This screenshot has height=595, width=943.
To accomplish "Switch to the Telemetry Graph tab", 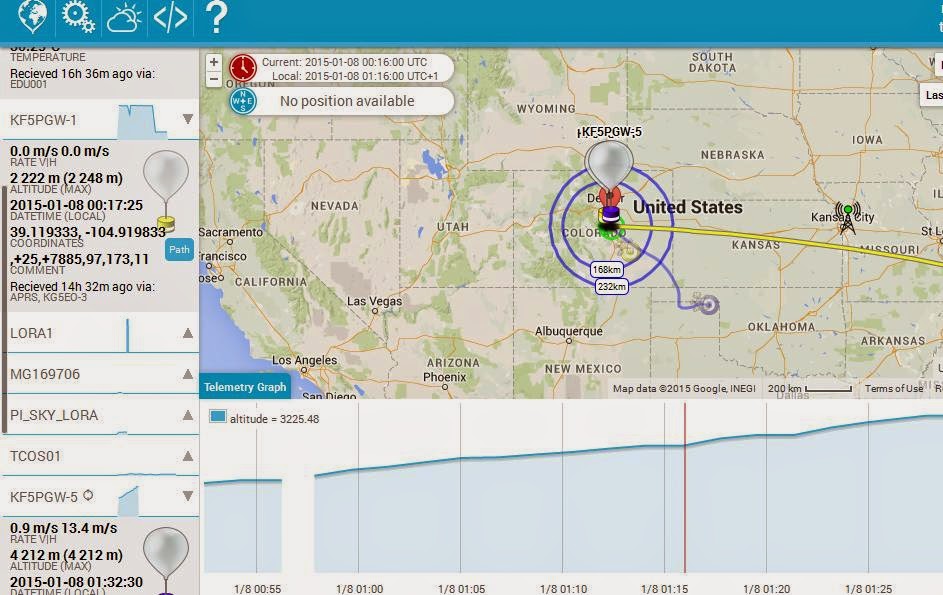I will pos(245,386).
